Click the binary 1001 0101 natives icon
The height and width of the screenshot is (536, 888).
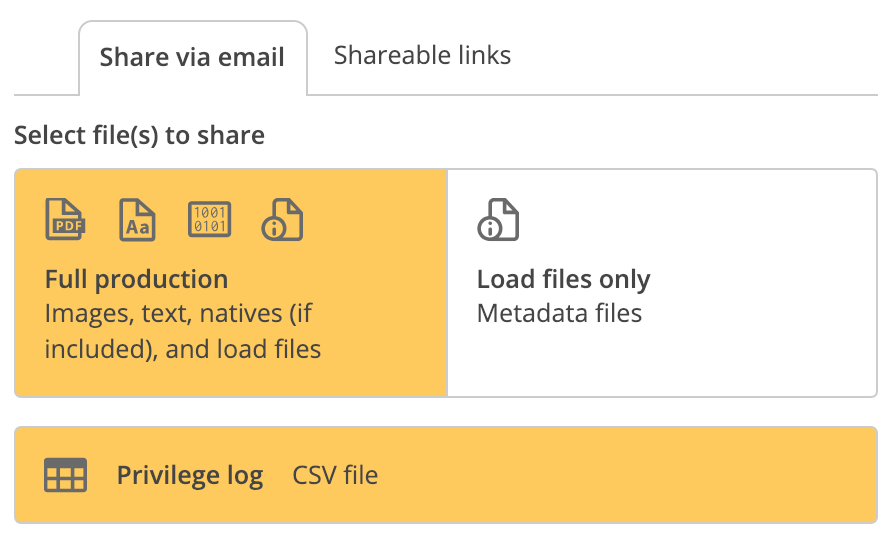(210, 219)
